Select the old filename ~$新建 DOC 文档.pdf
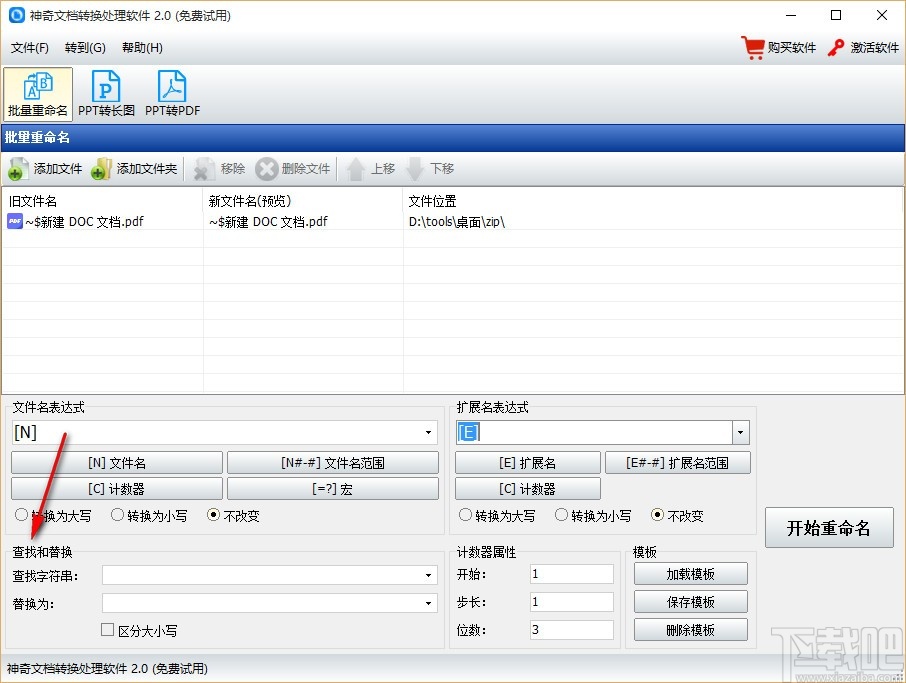Viewport: 906px width, 683px height. pos(84,221)
